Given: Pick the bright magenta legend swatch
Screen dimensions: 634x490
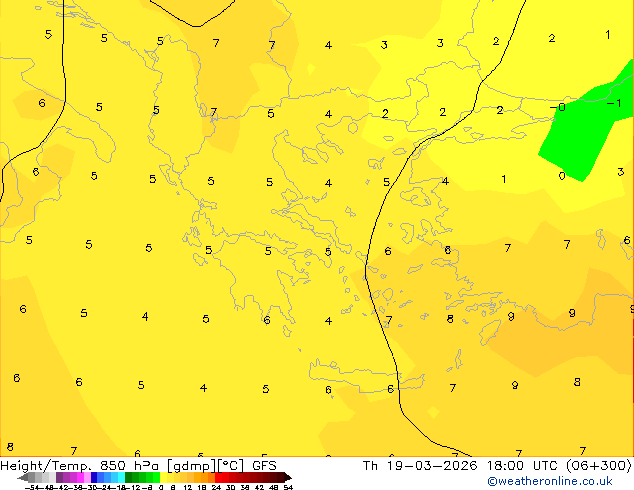Looking at the screenshot, I should [x=80, y=477].
